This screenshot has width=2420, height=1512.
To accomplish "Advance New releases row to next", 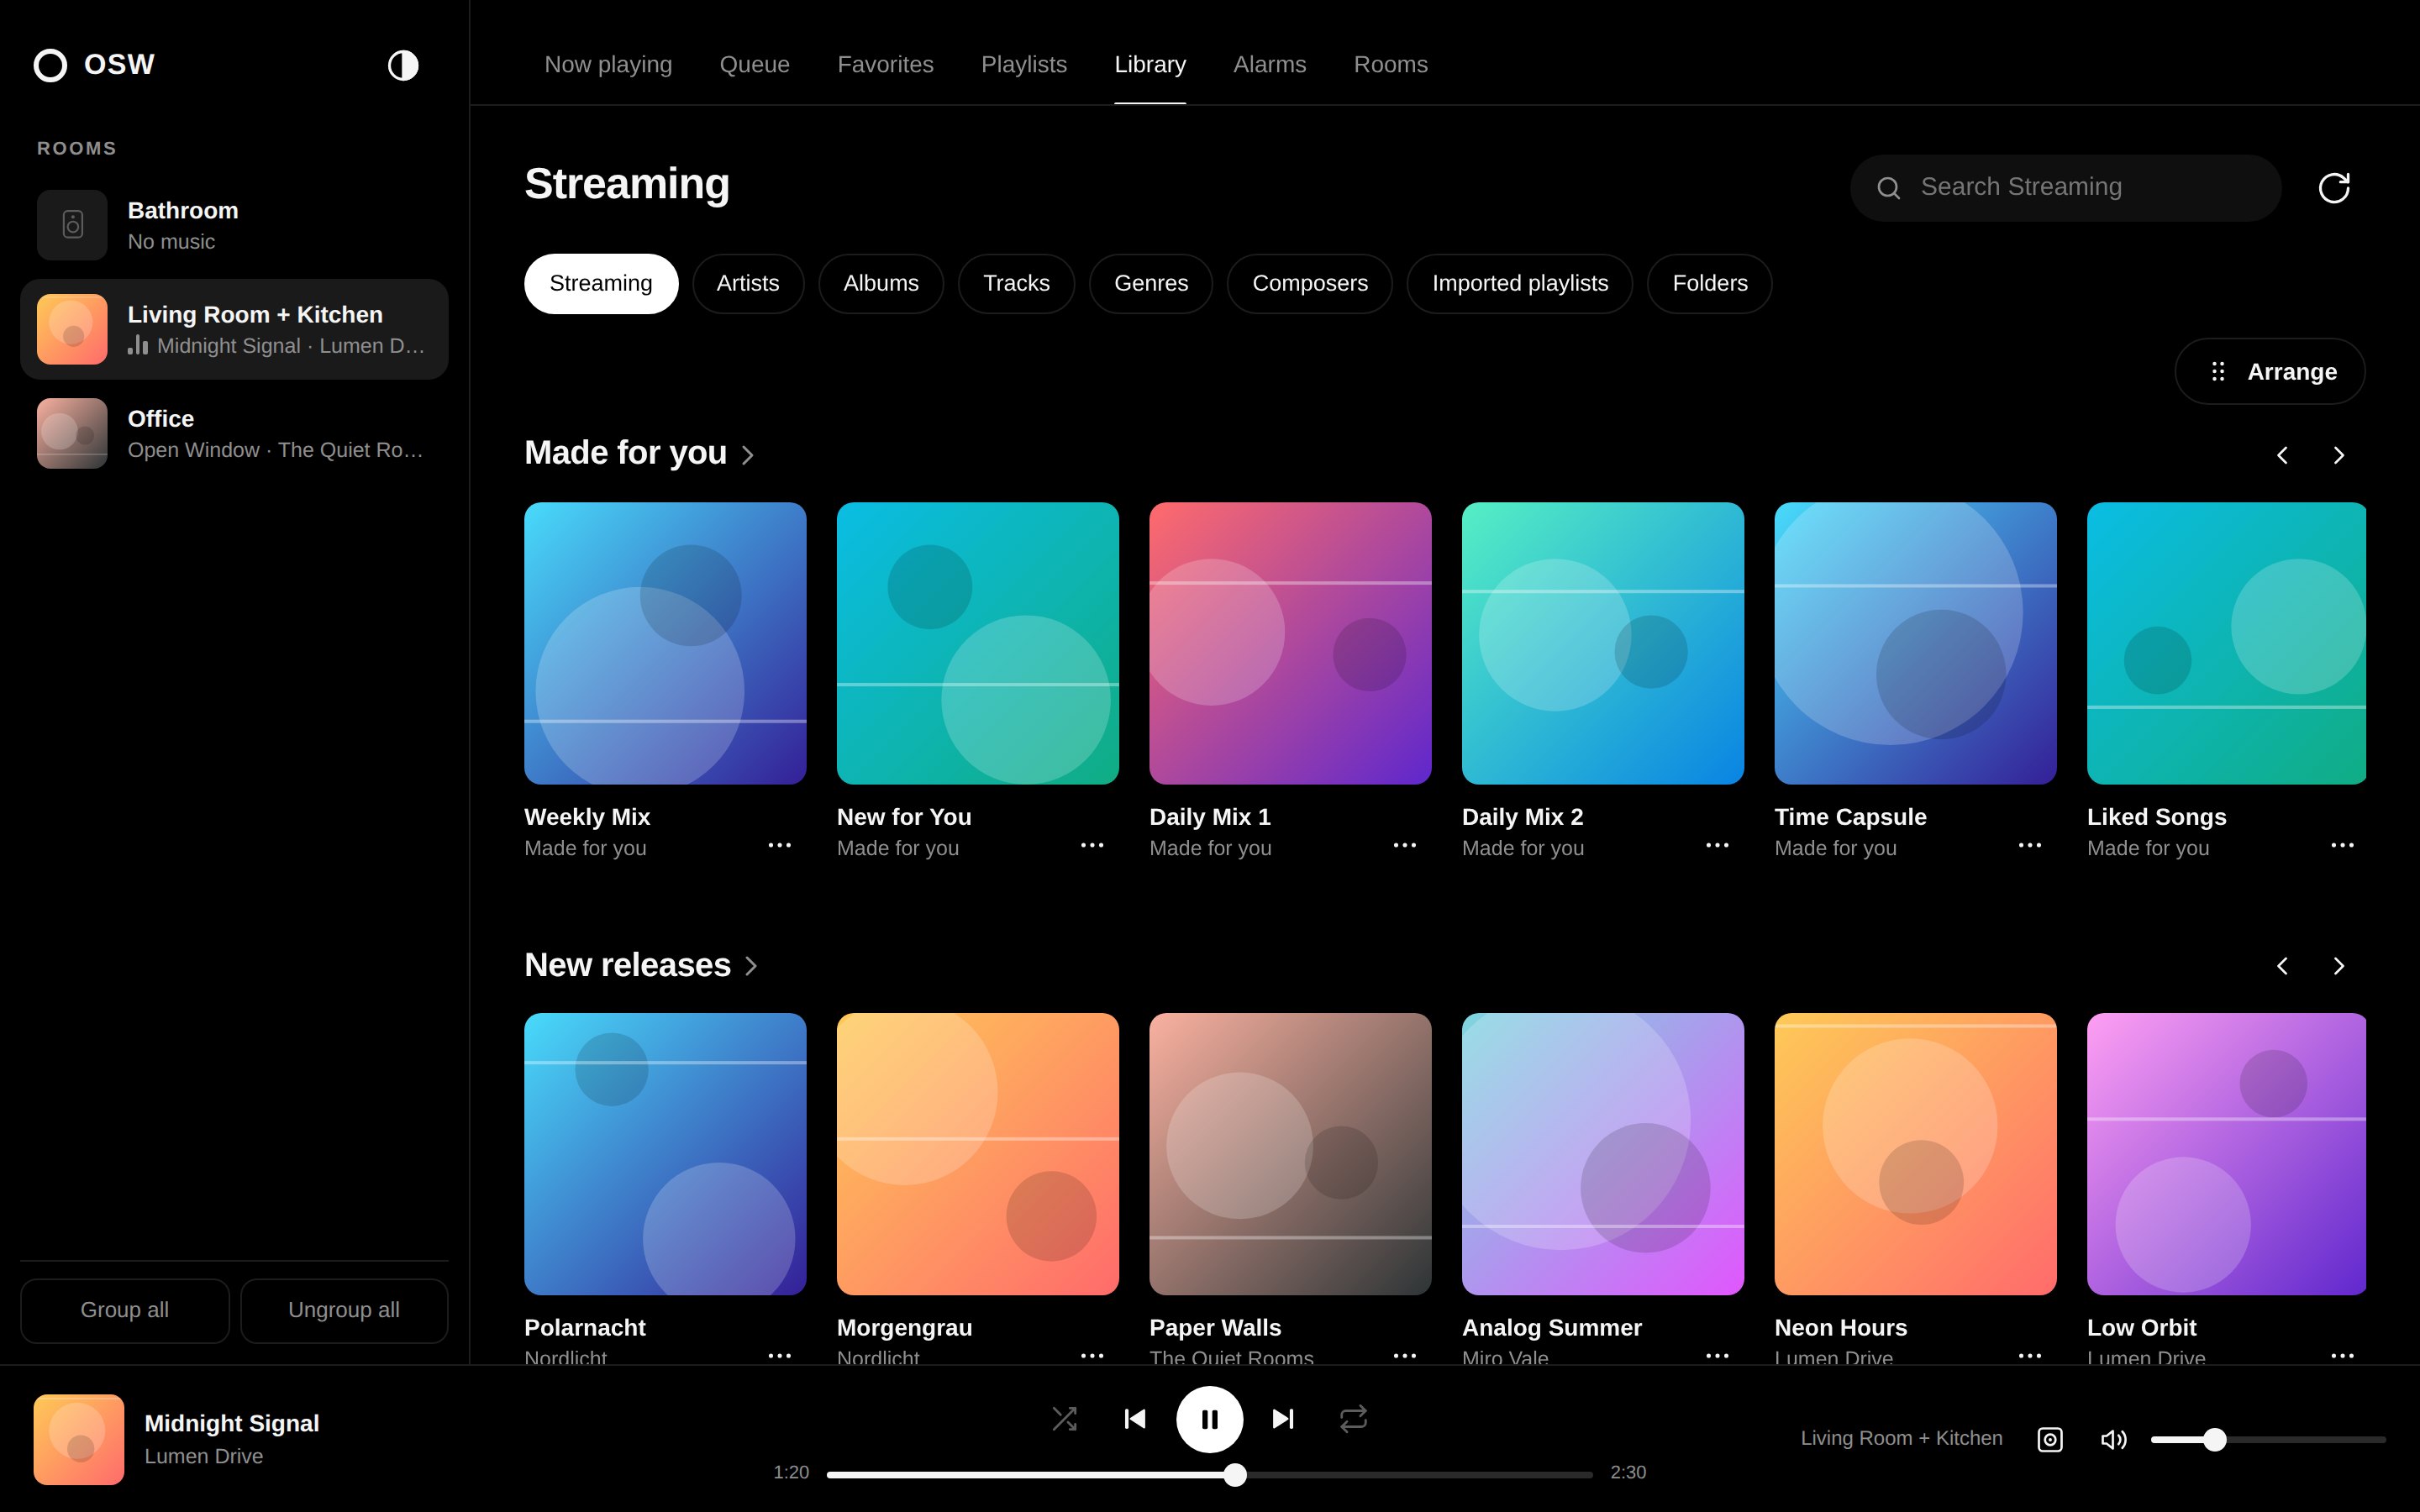I will click(x=2338, y=965).
